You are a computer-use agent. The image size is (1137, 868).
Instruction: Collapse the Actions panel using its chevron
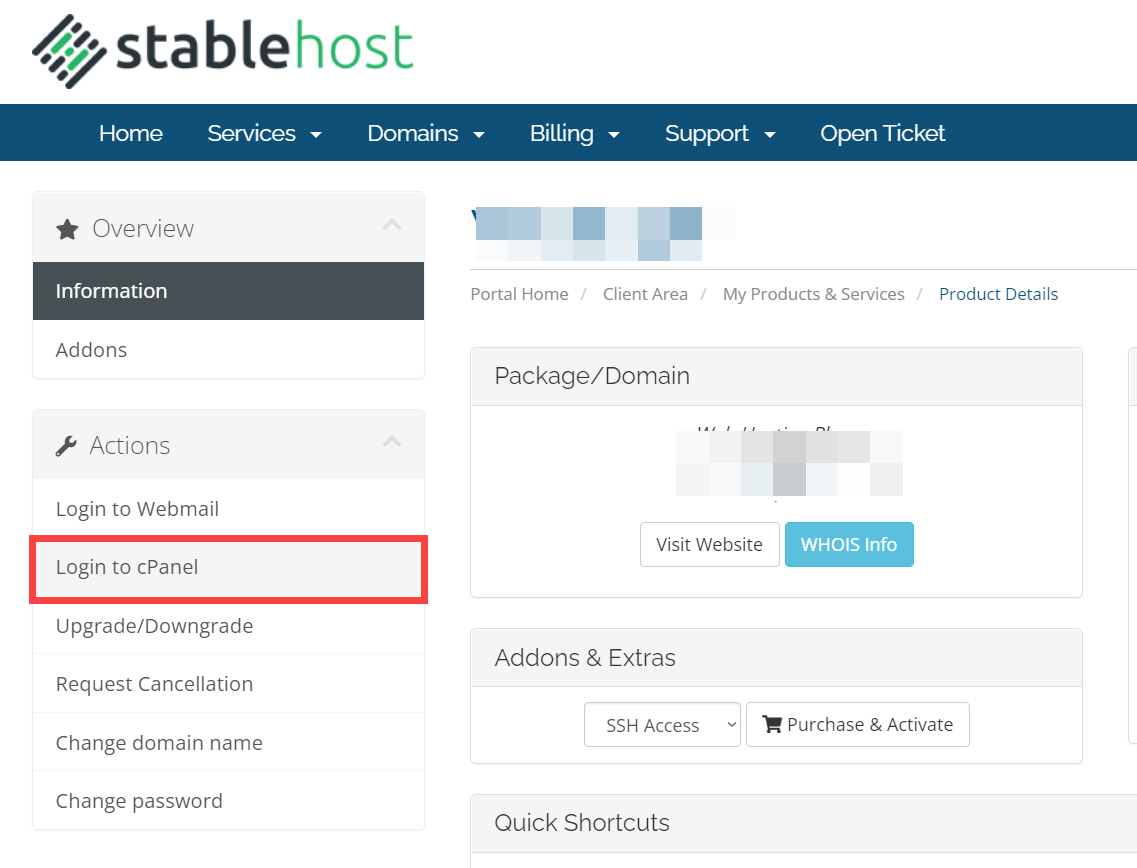tap(392, 443)
